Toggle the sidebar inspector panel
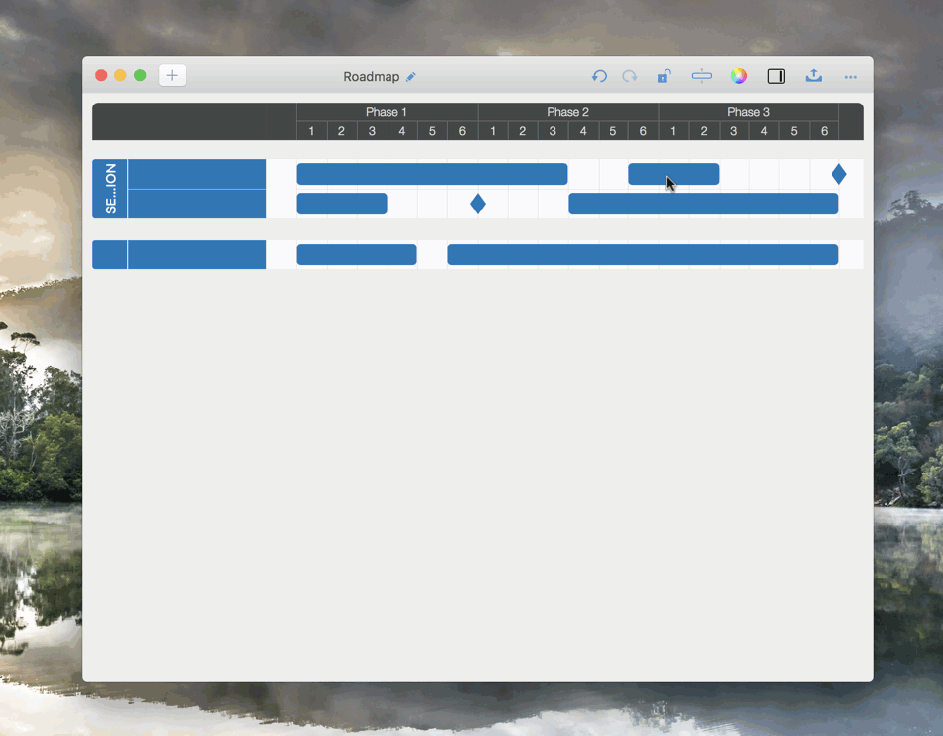Image resolution: width=943 pixels, height=736 pixels. (x=776, y=76)
